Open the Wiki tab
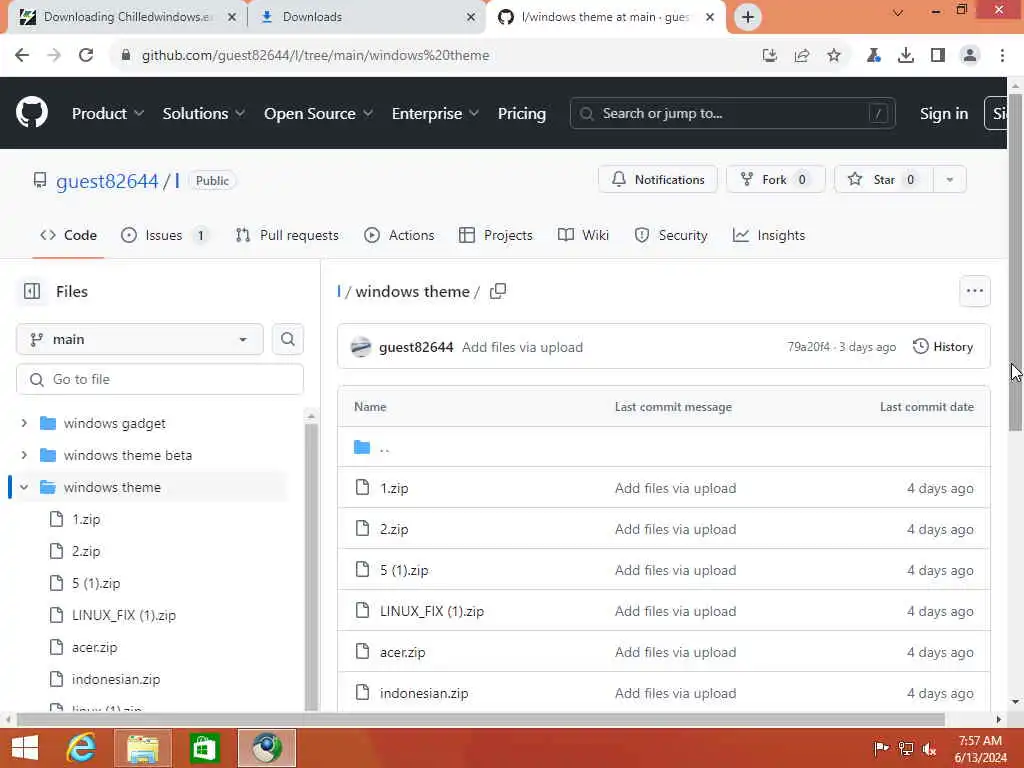Screen dimensions: 1024x768 [x=583, y=235]
